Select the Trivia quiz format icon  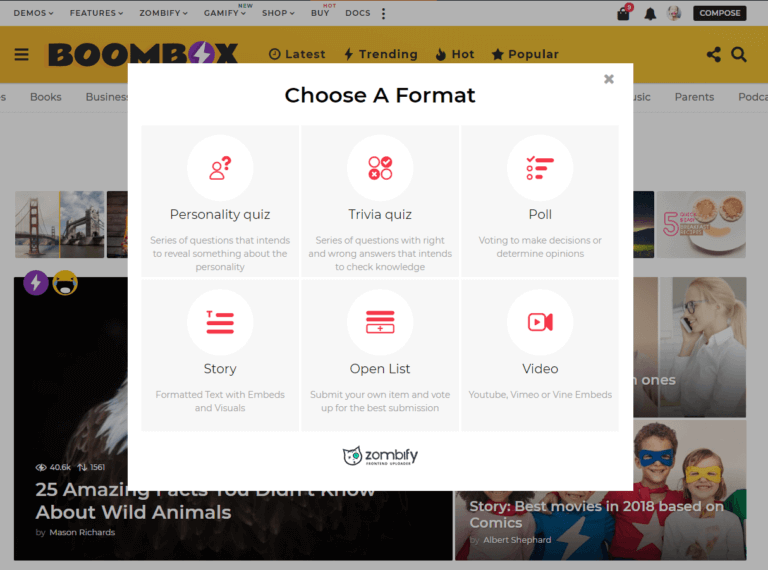(x=380, y=168)
